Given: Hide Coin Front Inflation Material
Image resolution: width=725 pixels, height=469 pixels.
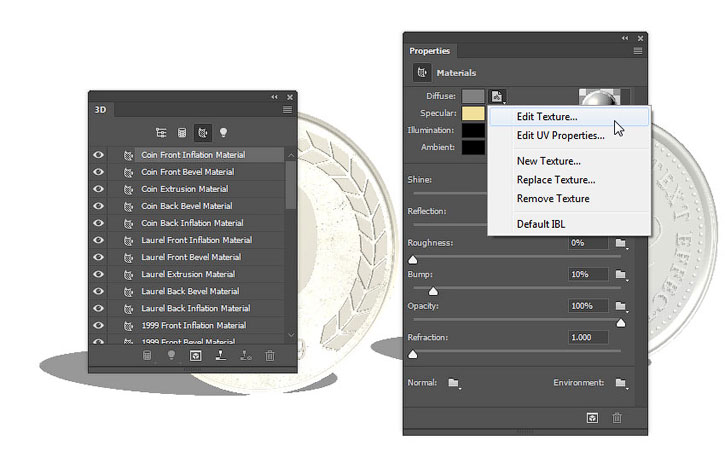Looking at the screenshot, I should [x=99, y=155].
